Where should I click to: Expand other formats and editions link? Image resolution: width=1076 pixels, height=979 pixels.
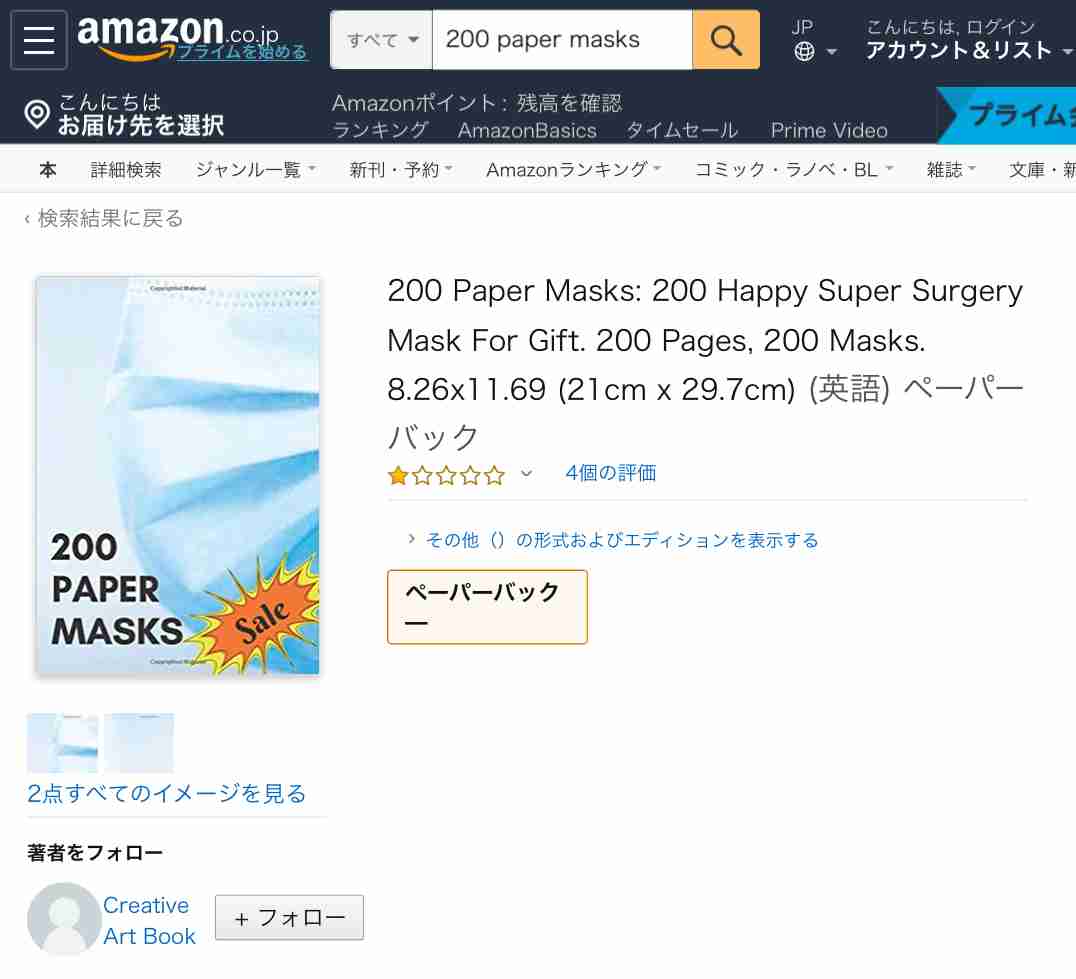click(622, 540)
